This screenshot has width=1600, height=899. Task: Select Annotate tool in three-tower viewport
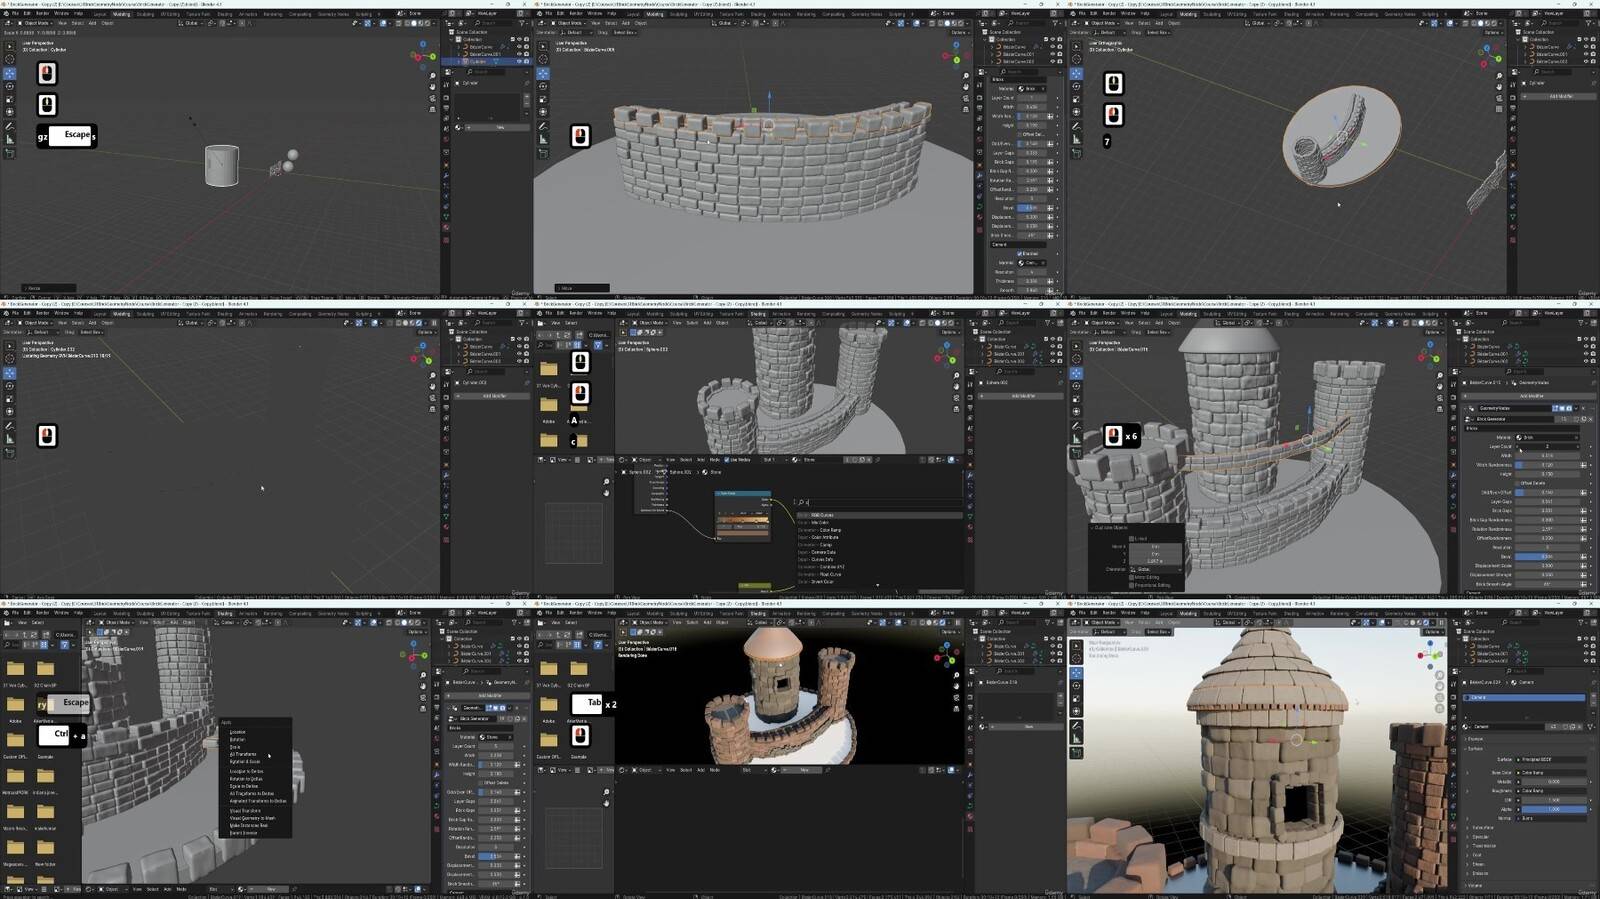pos(1076,426)
